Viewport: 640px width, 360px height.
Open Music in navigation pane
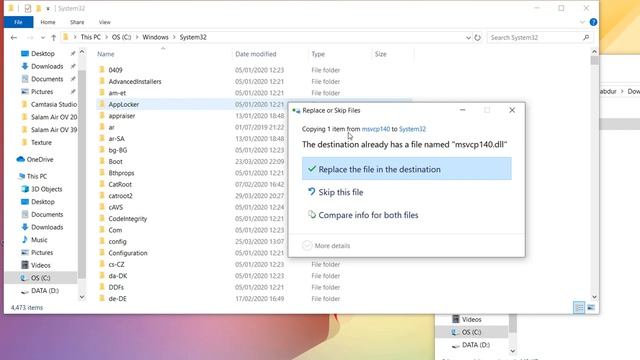pos(39,240)
